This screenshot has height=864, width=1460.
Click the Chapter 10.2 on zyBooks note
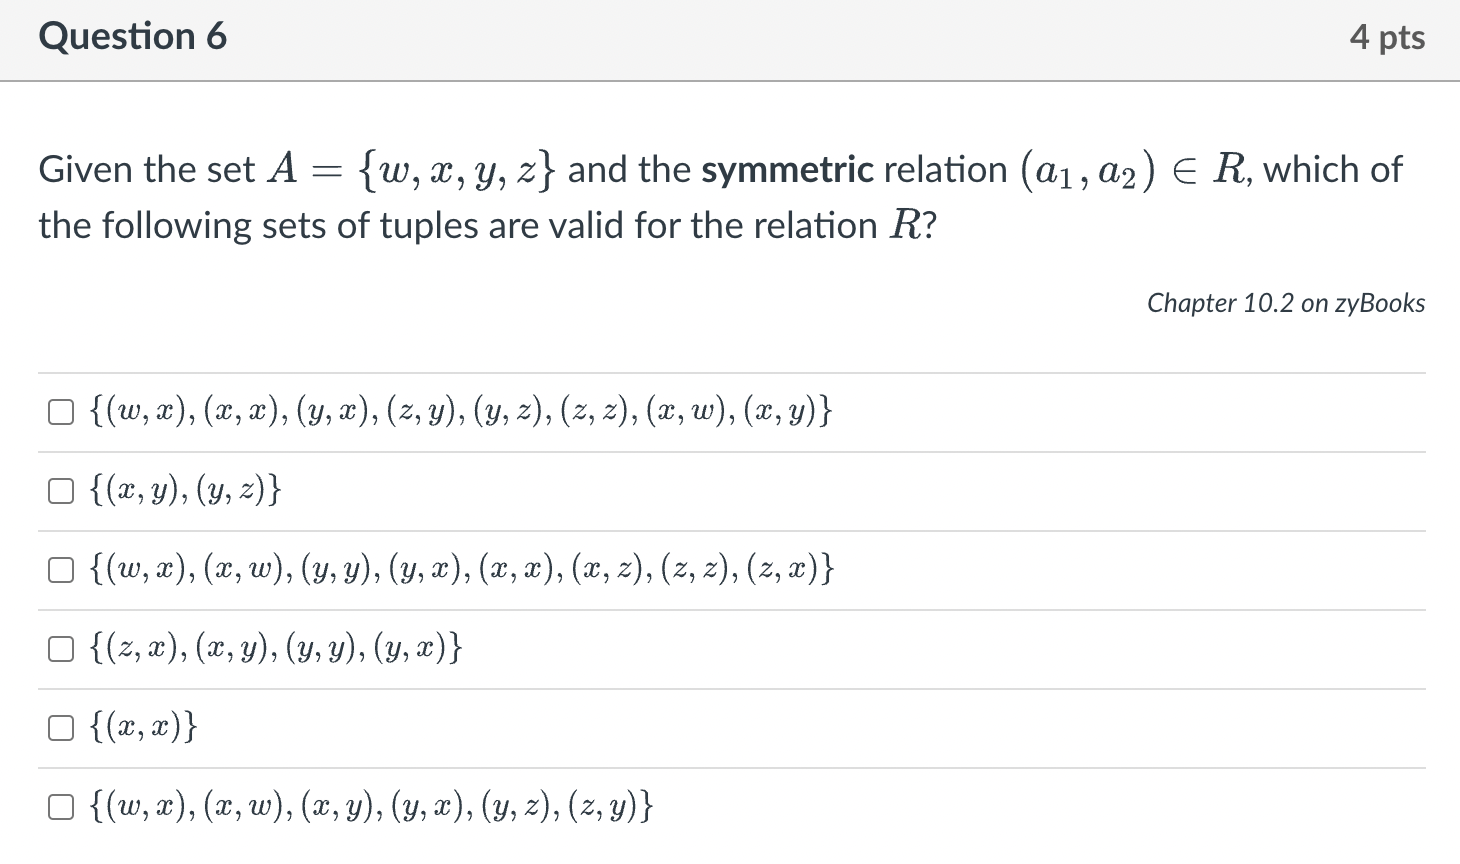click(x=1286, y=303)
